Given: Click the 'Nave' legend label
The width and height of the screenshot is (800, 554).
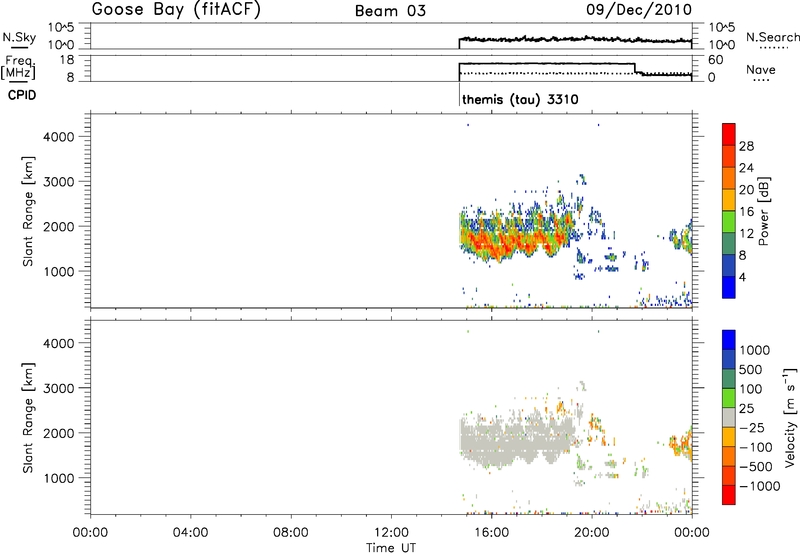Looking at the screenshot, I should click(x=761, y=69).
